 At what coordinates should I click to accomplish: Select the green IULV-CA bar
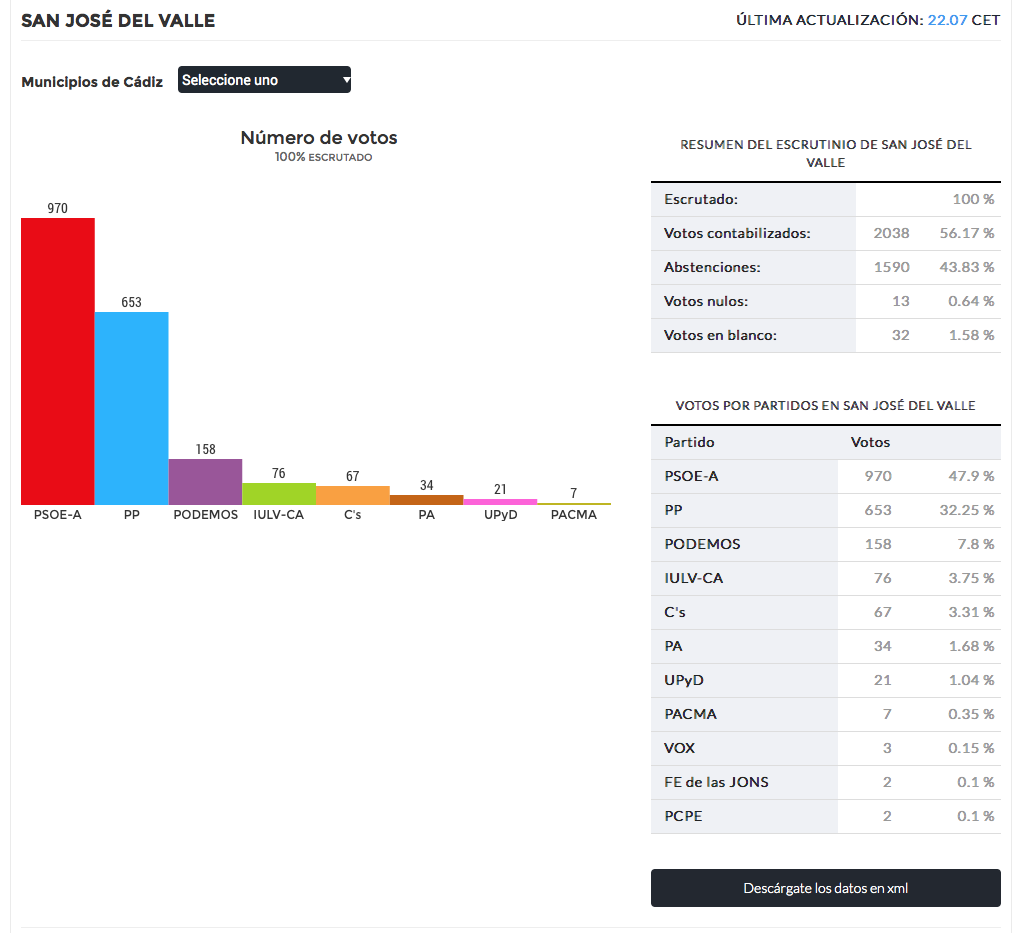(279, 493)
